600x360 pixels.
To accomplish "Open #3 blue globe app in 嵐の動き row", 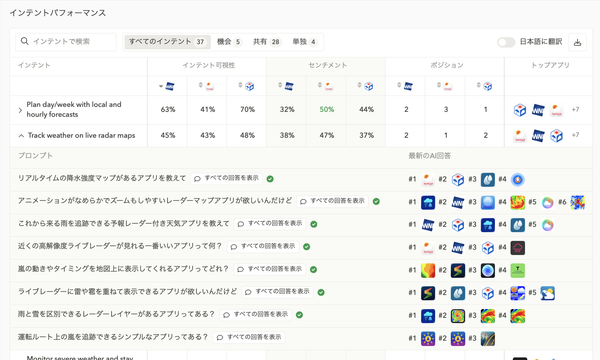I will click(488, 270).
